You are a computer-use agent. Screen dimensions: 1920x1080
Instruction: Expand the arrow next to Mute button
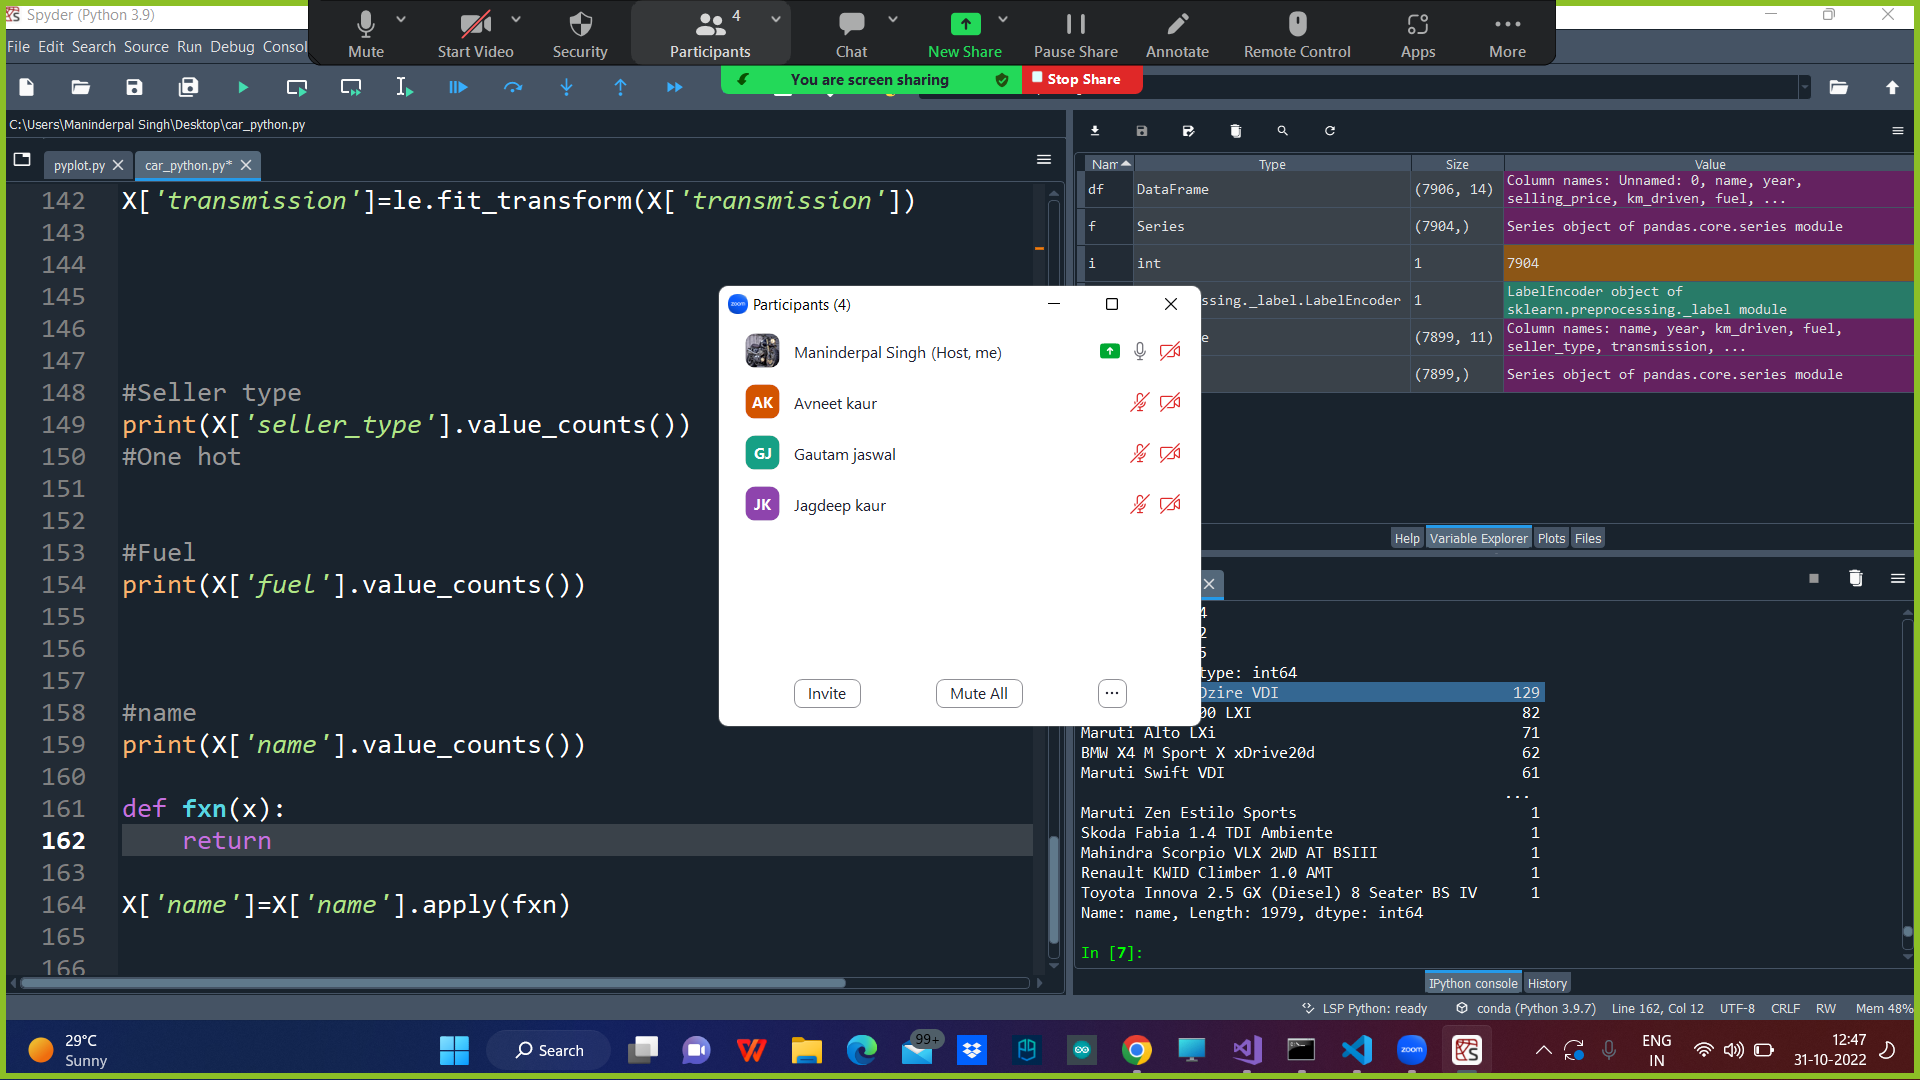[401, 19]
